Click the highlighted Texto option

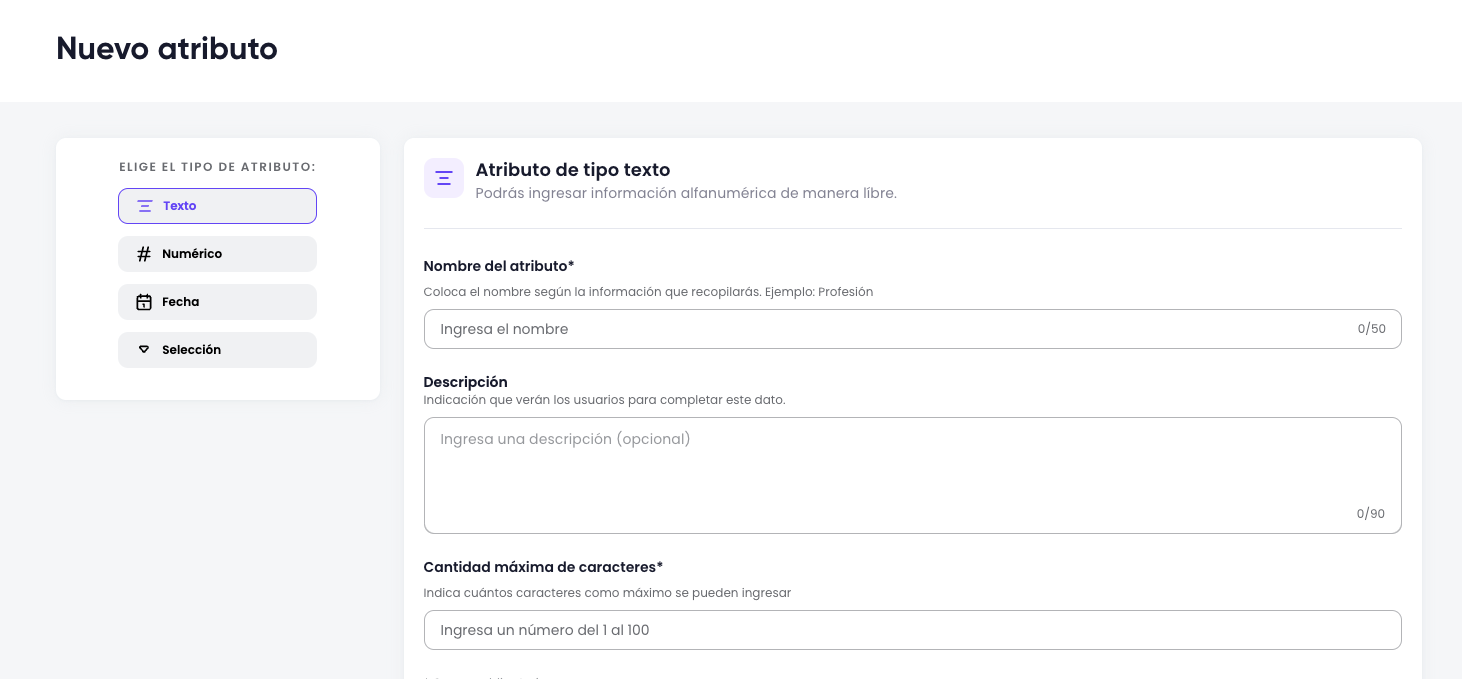[x=217, y=205]
